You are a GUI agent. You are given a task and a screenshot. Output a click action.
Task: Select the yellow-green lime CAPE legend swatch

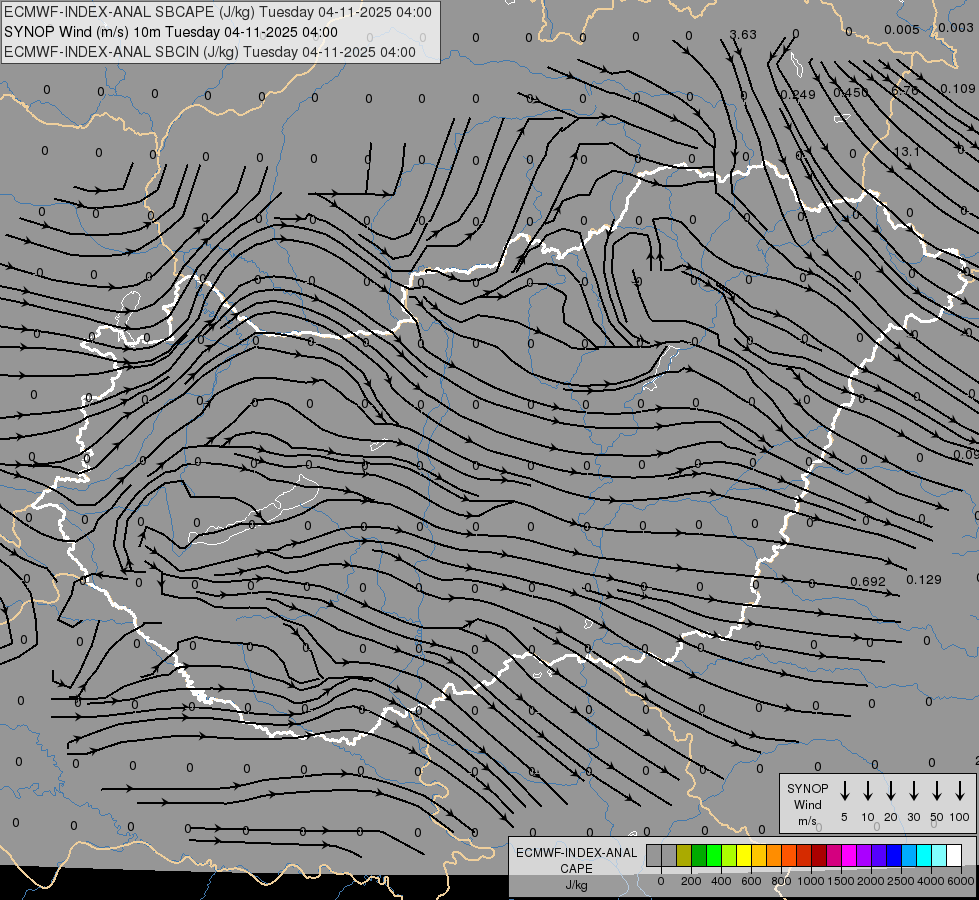729,855
